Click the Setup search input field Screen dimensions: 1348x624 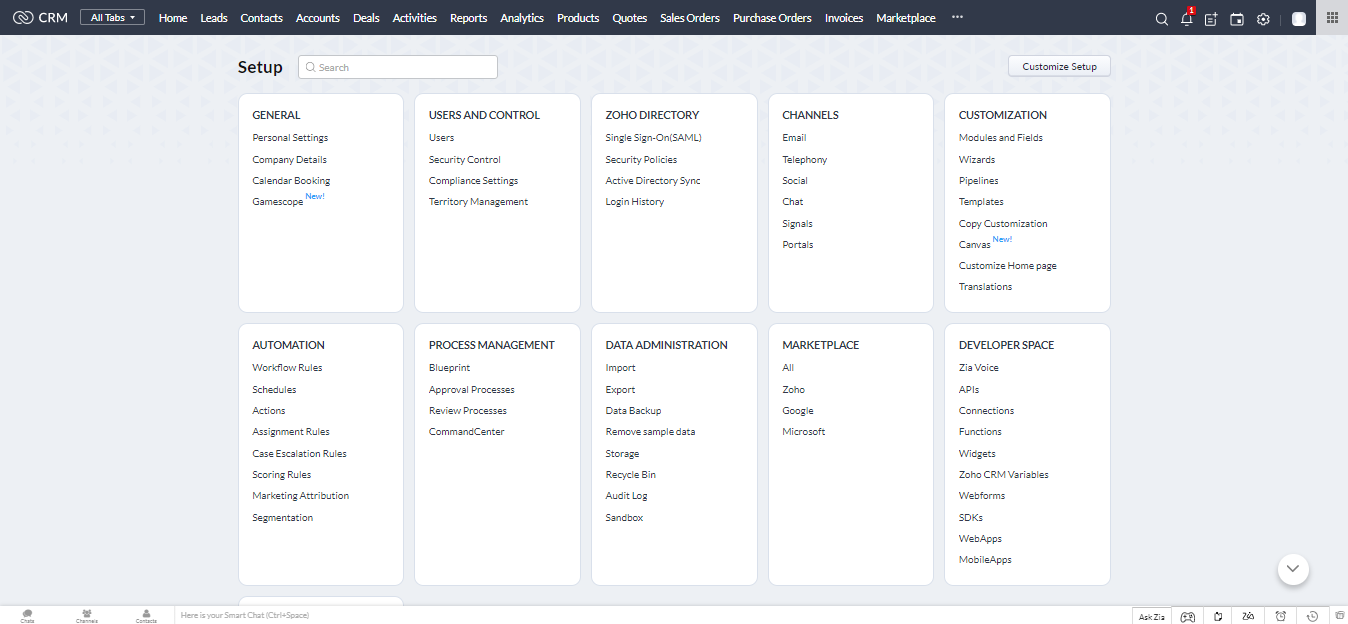tap(398, 67)
